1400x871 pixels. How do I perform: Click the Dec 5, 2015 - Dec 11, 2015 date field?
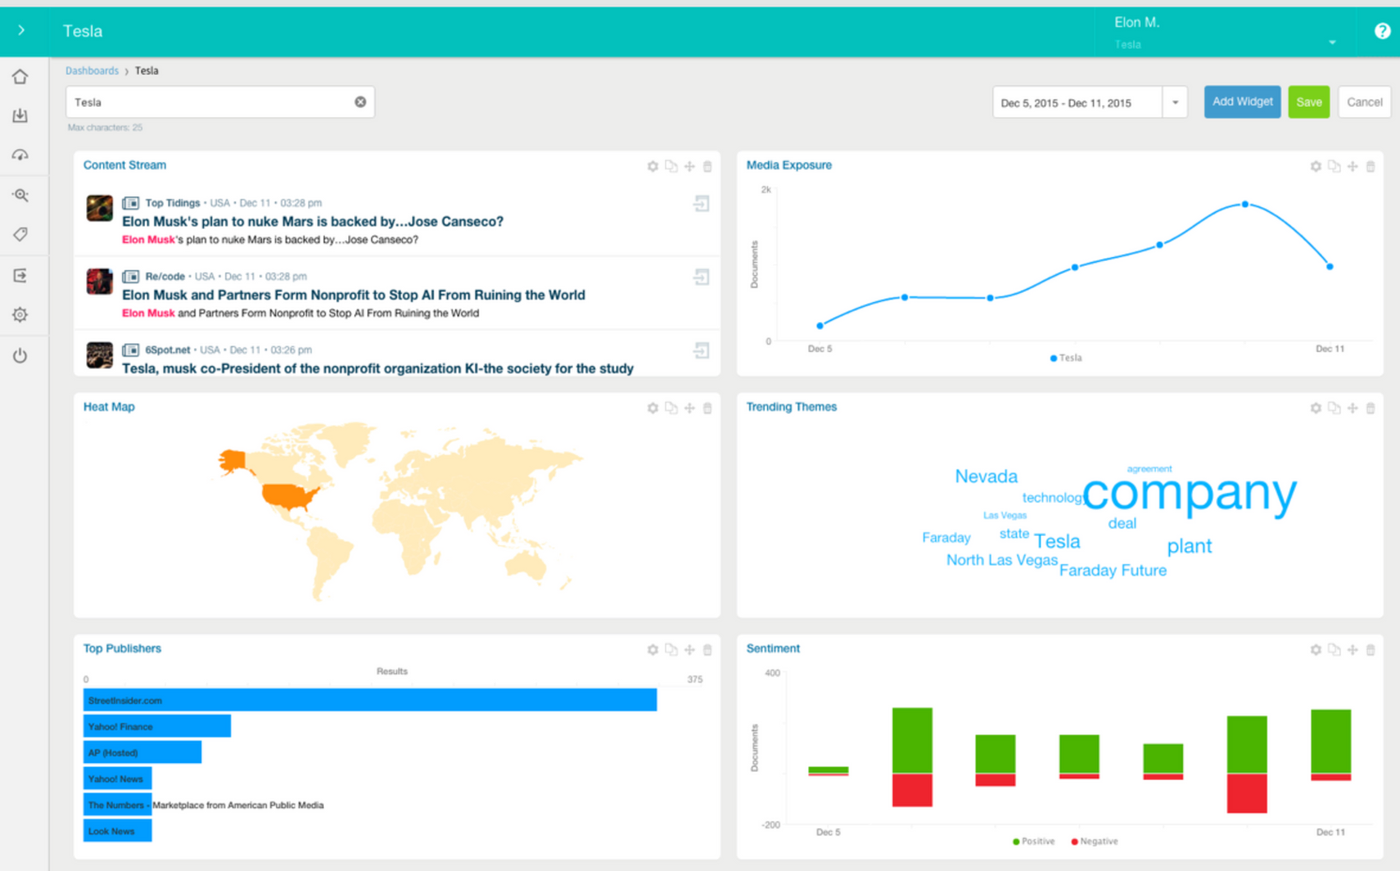pos(1077,102)
